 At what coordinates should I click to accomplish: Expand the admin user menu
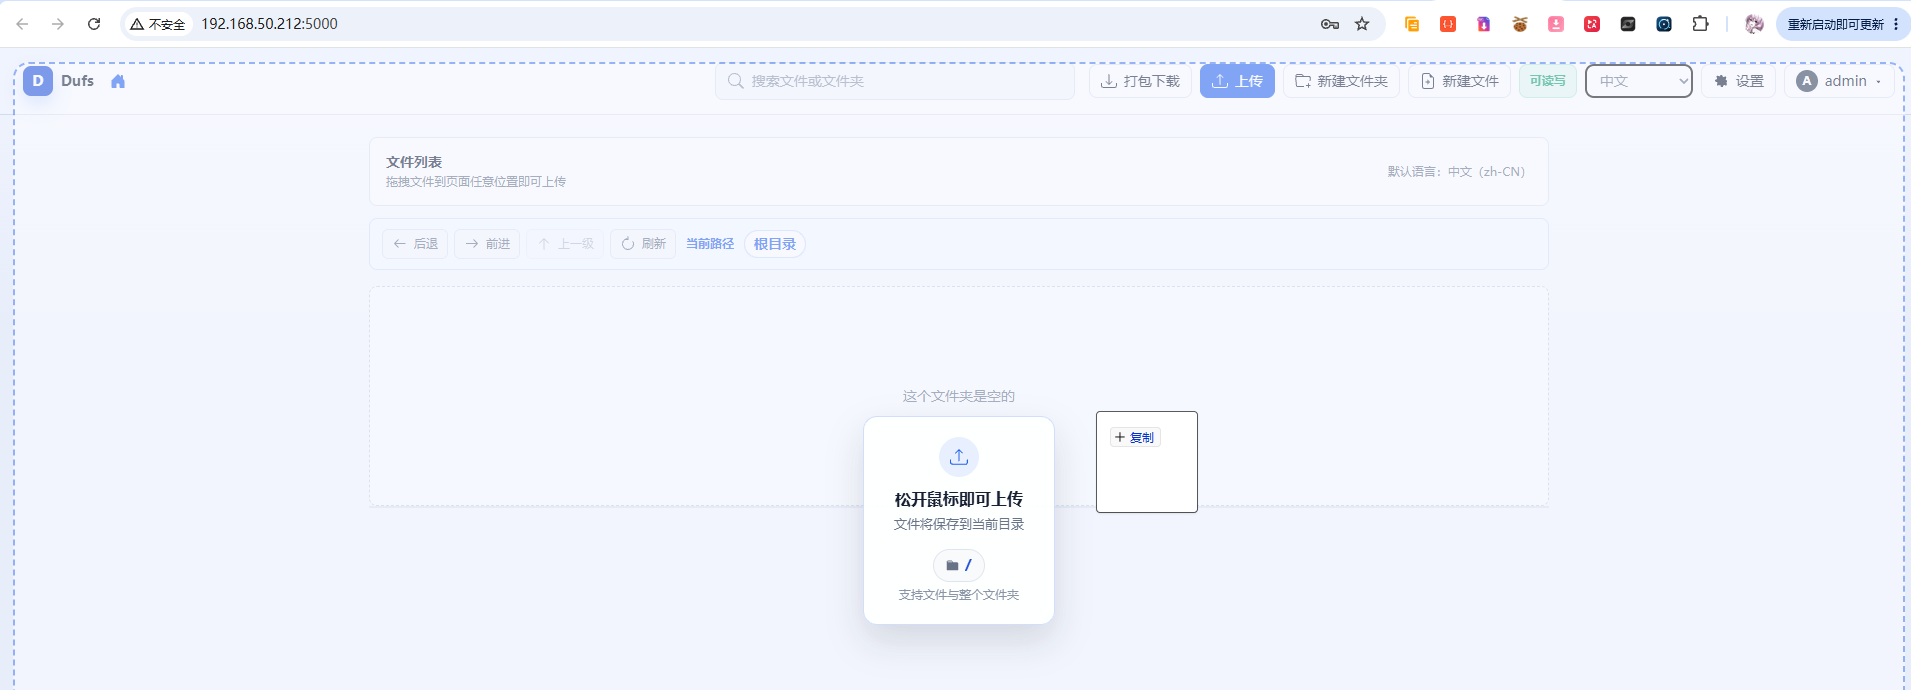(1839, 81)
